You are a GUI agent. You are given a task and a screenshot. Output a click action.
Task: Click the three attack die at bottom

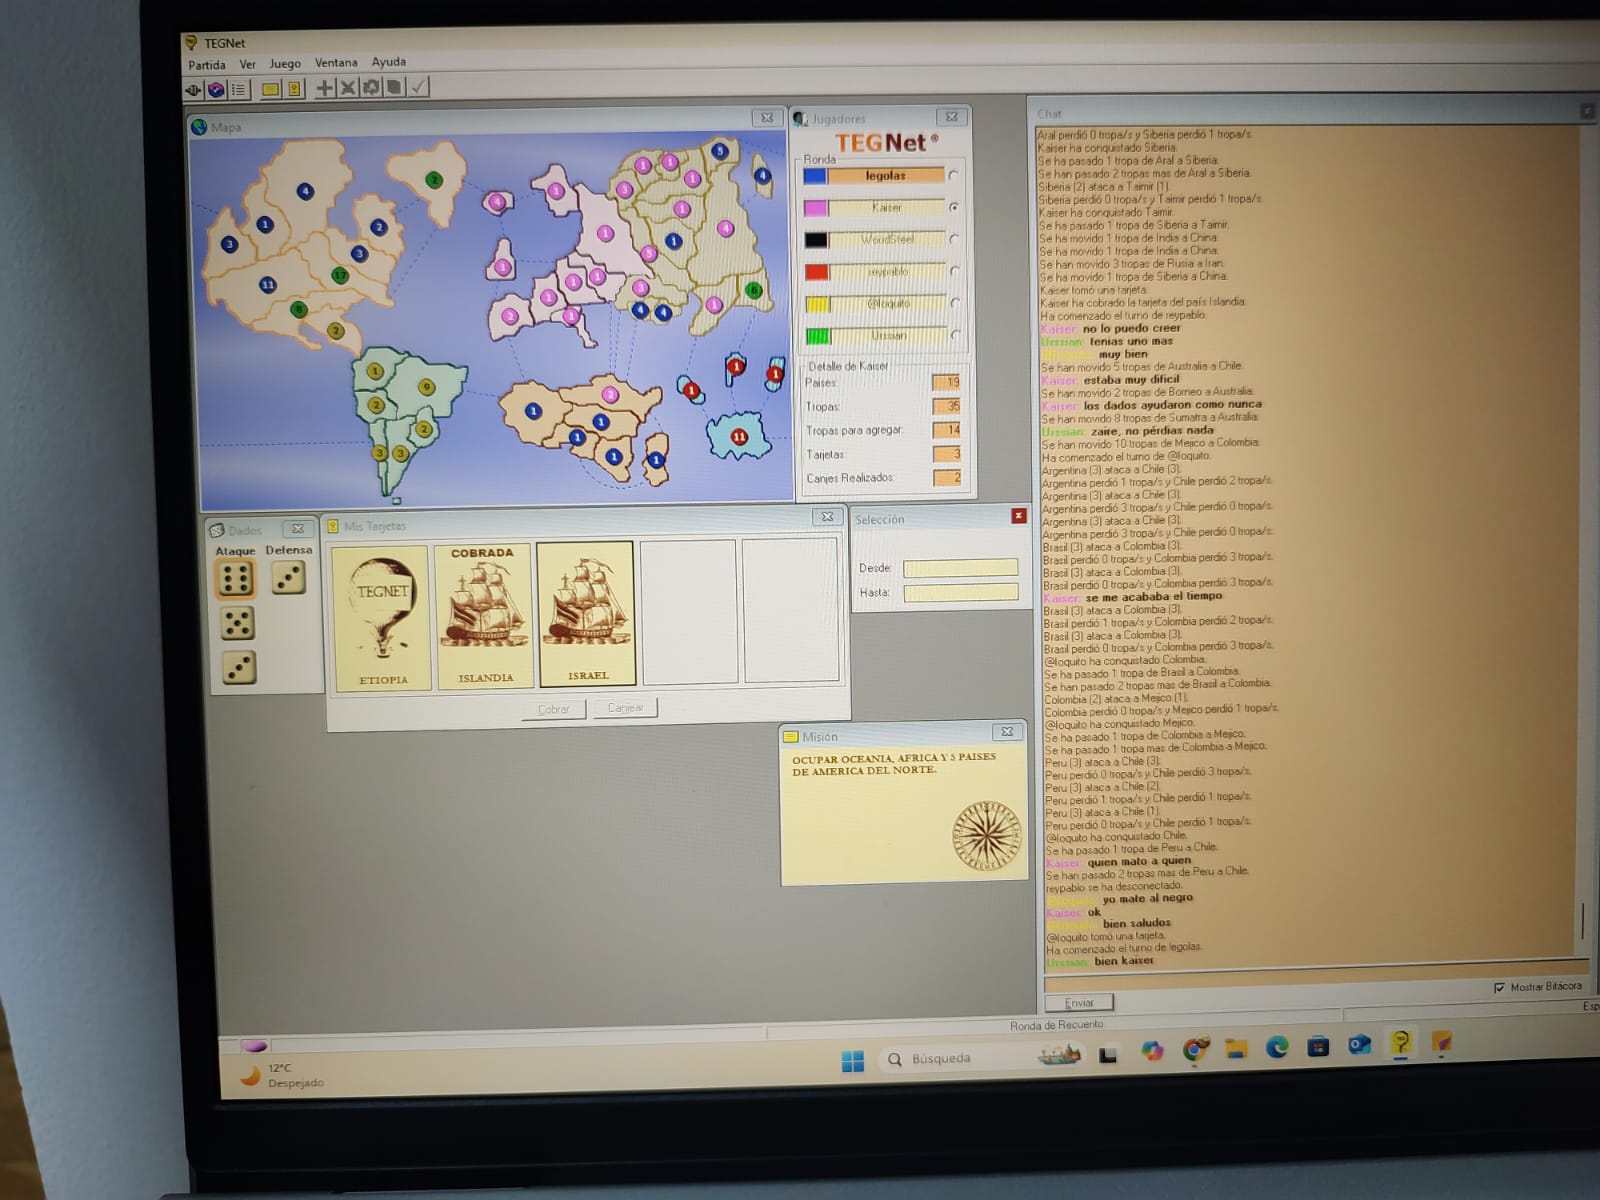pos(238,668)
